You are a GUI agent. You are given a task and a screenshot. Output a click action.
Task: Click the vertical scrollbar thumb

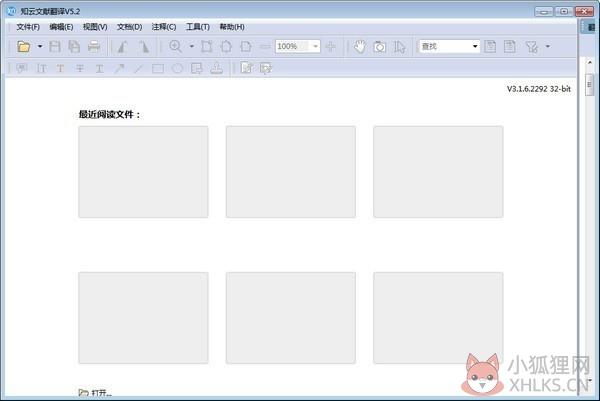(590, 84)
